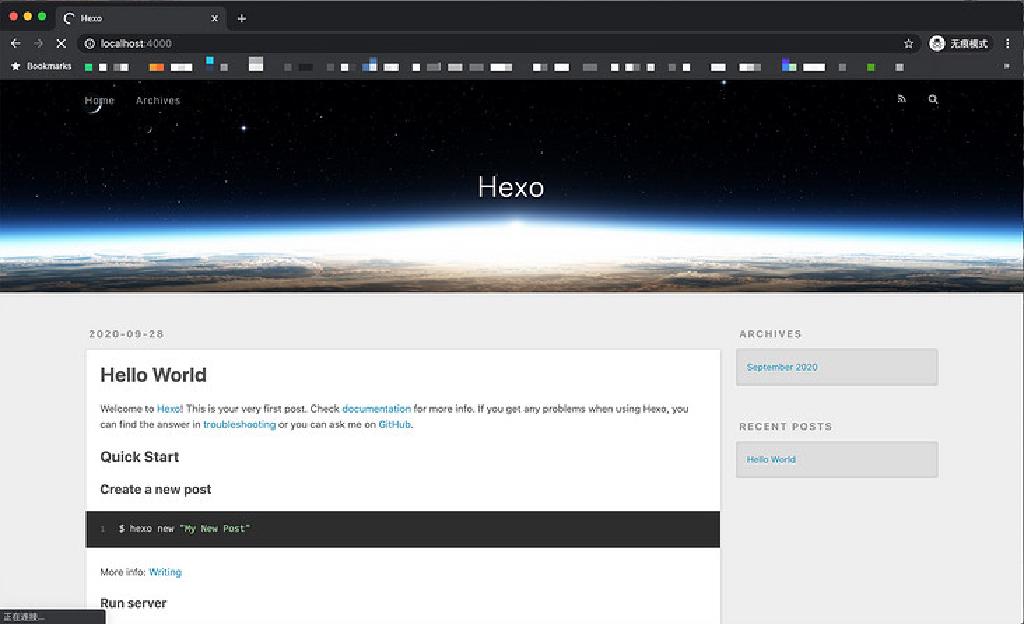
Task: Click the browser back arrow
Action: (x=15, y=44)
